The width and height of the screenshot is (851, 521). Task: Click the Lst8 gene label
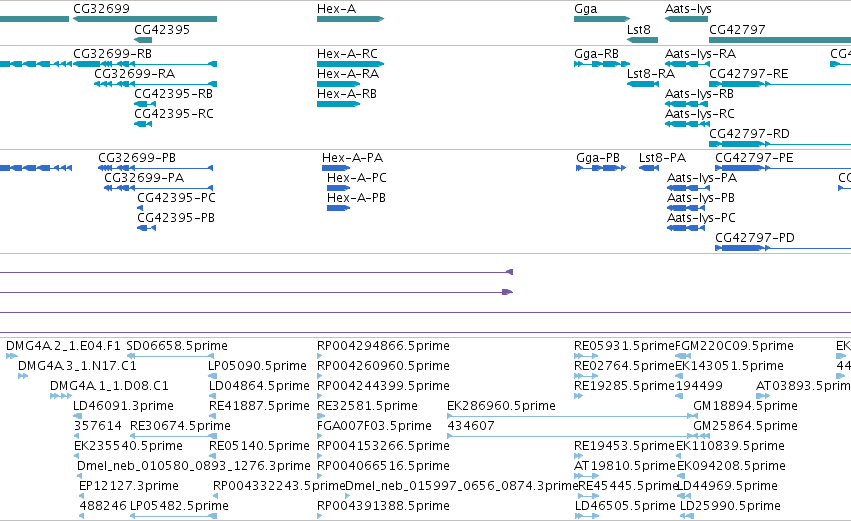click(x=638, y=30)
